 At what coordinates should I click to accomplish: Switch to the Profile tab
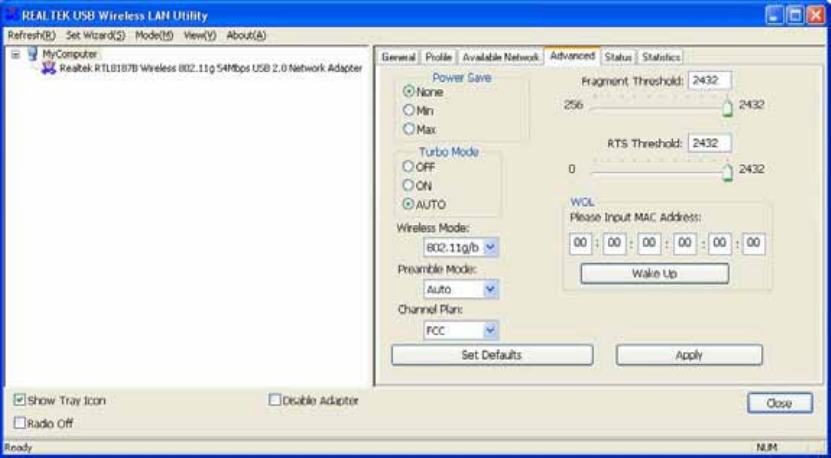439,57
